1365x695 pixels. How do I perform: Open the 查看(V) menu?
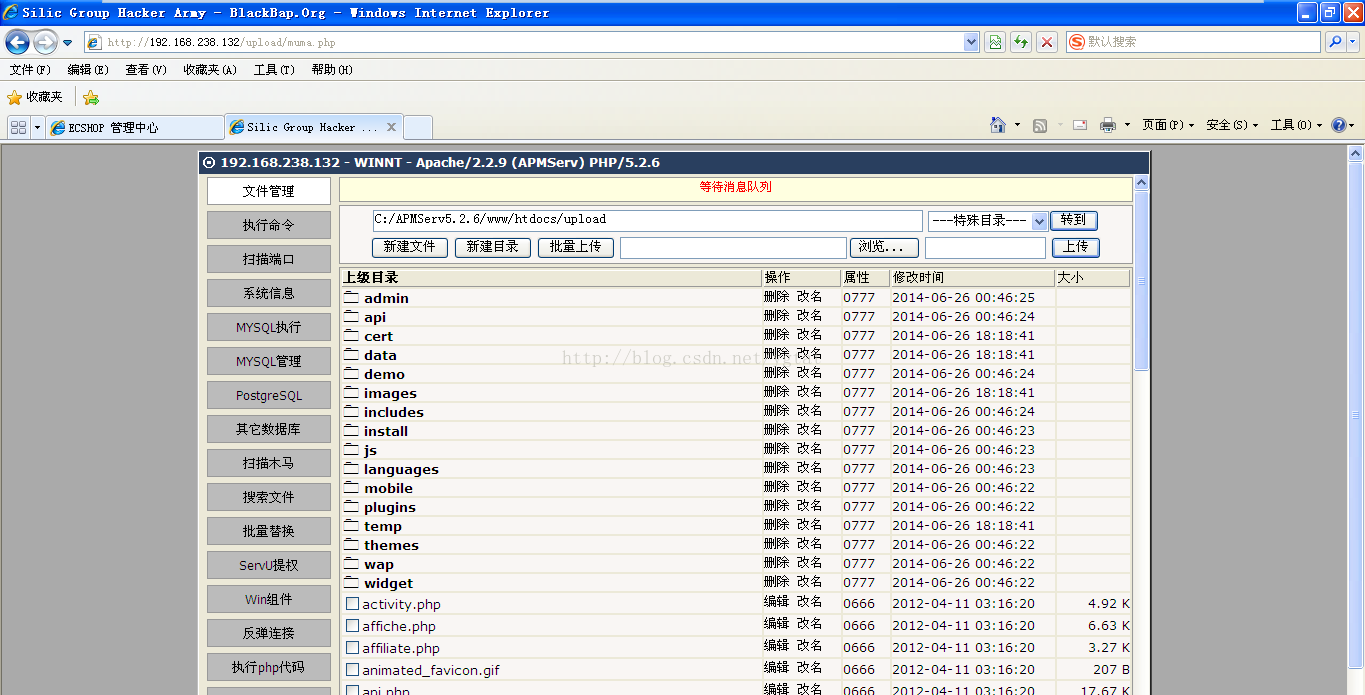tap(146, 70)
